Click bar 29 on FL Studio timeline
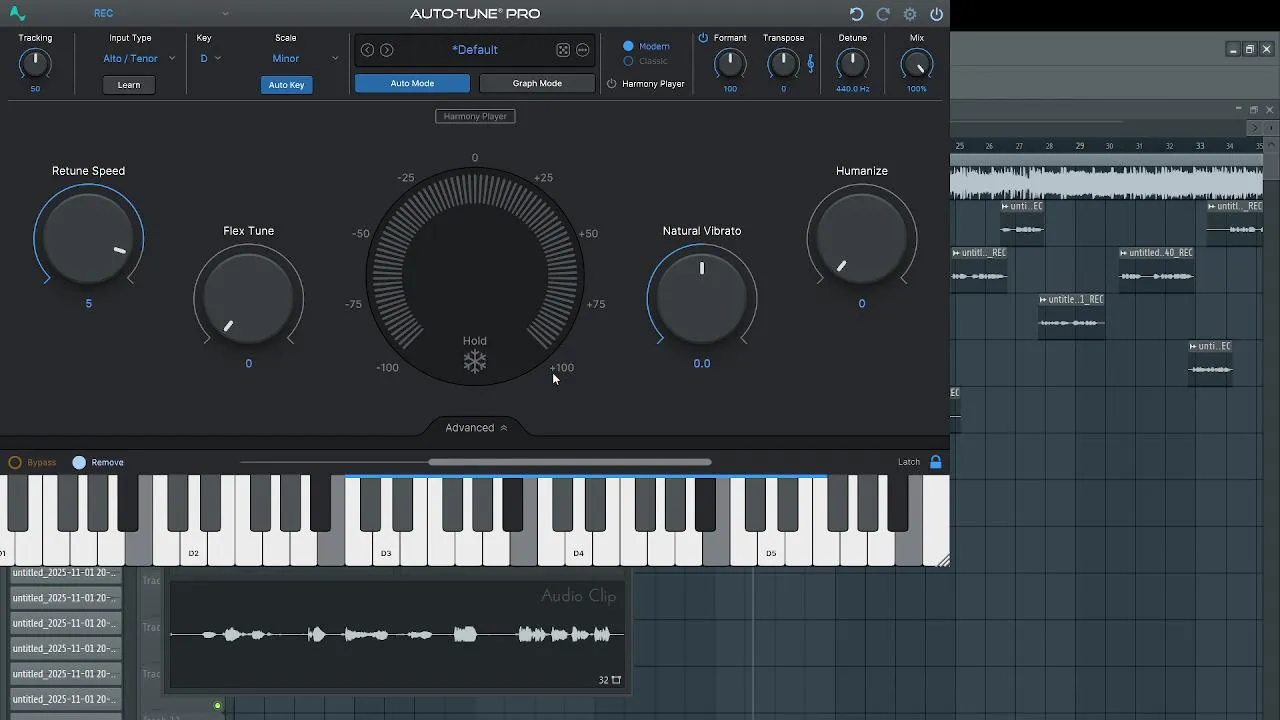Screen dimensions: 1280x720 (x=1079, y=146)
